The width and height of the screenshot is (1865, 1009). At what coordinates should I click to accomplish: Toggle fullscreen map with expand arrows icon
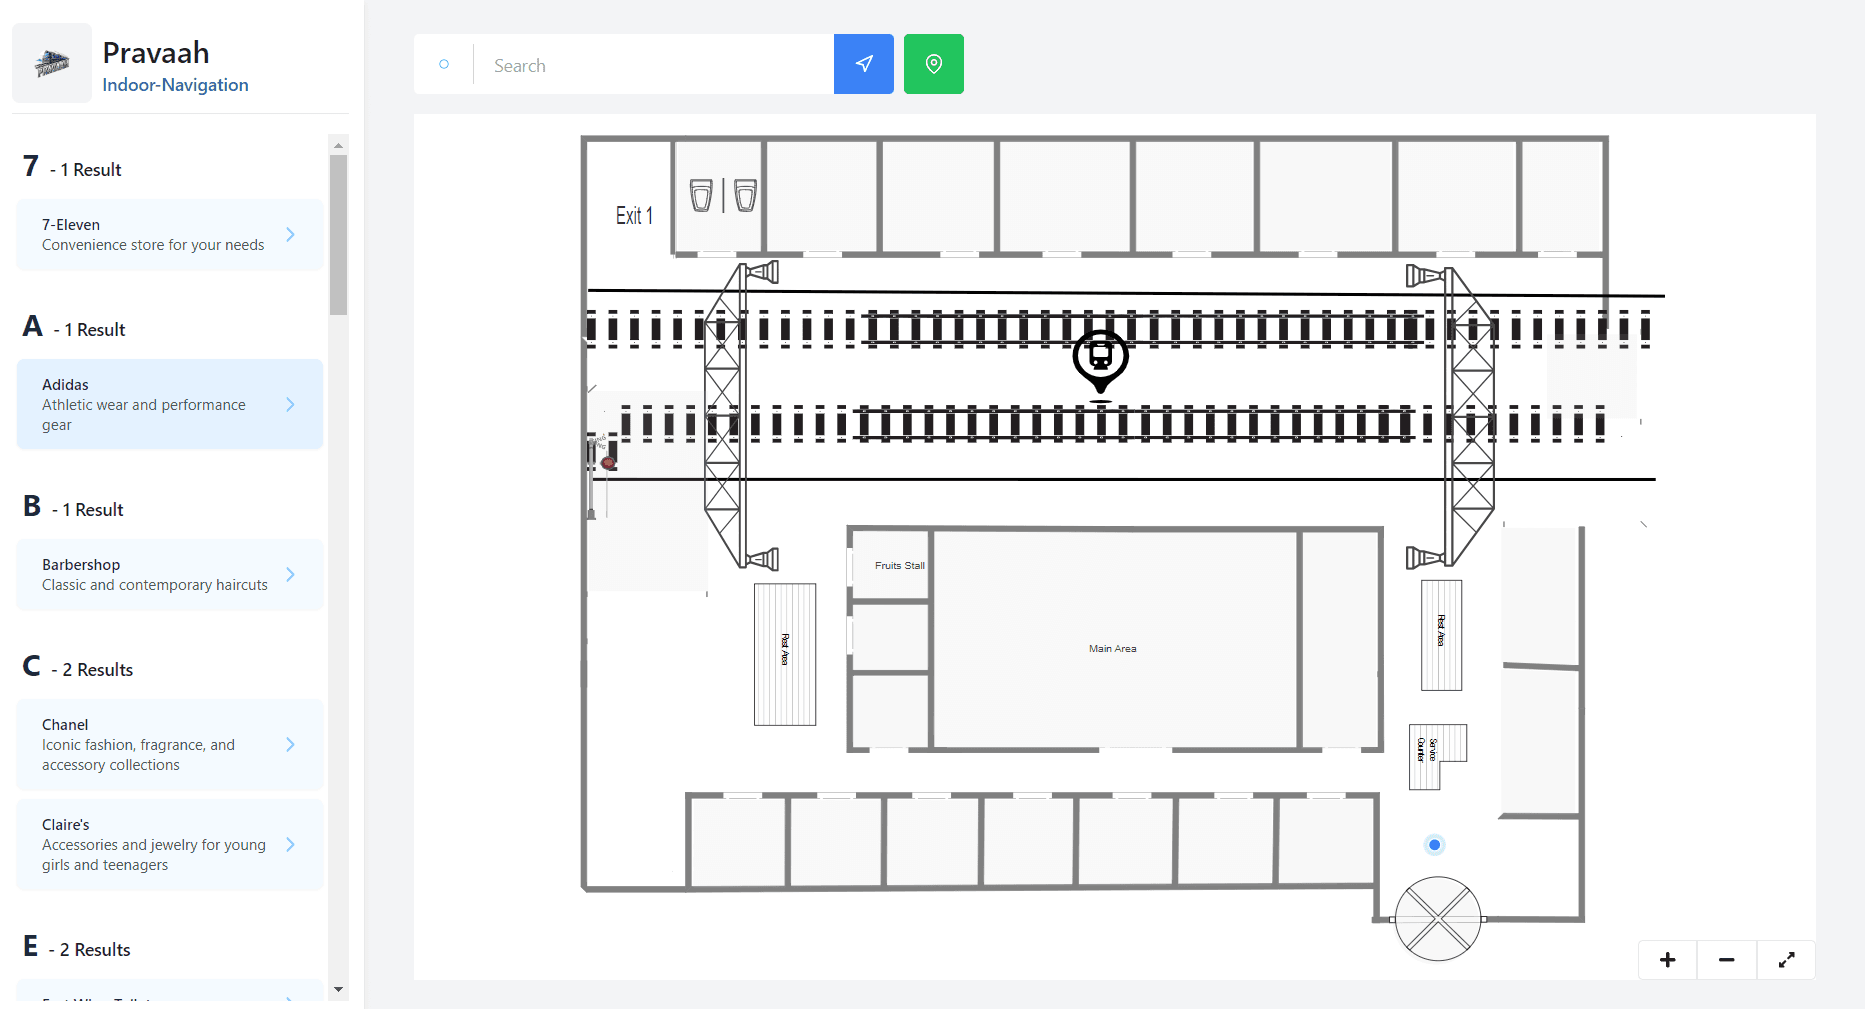[x=1786, y=960]
